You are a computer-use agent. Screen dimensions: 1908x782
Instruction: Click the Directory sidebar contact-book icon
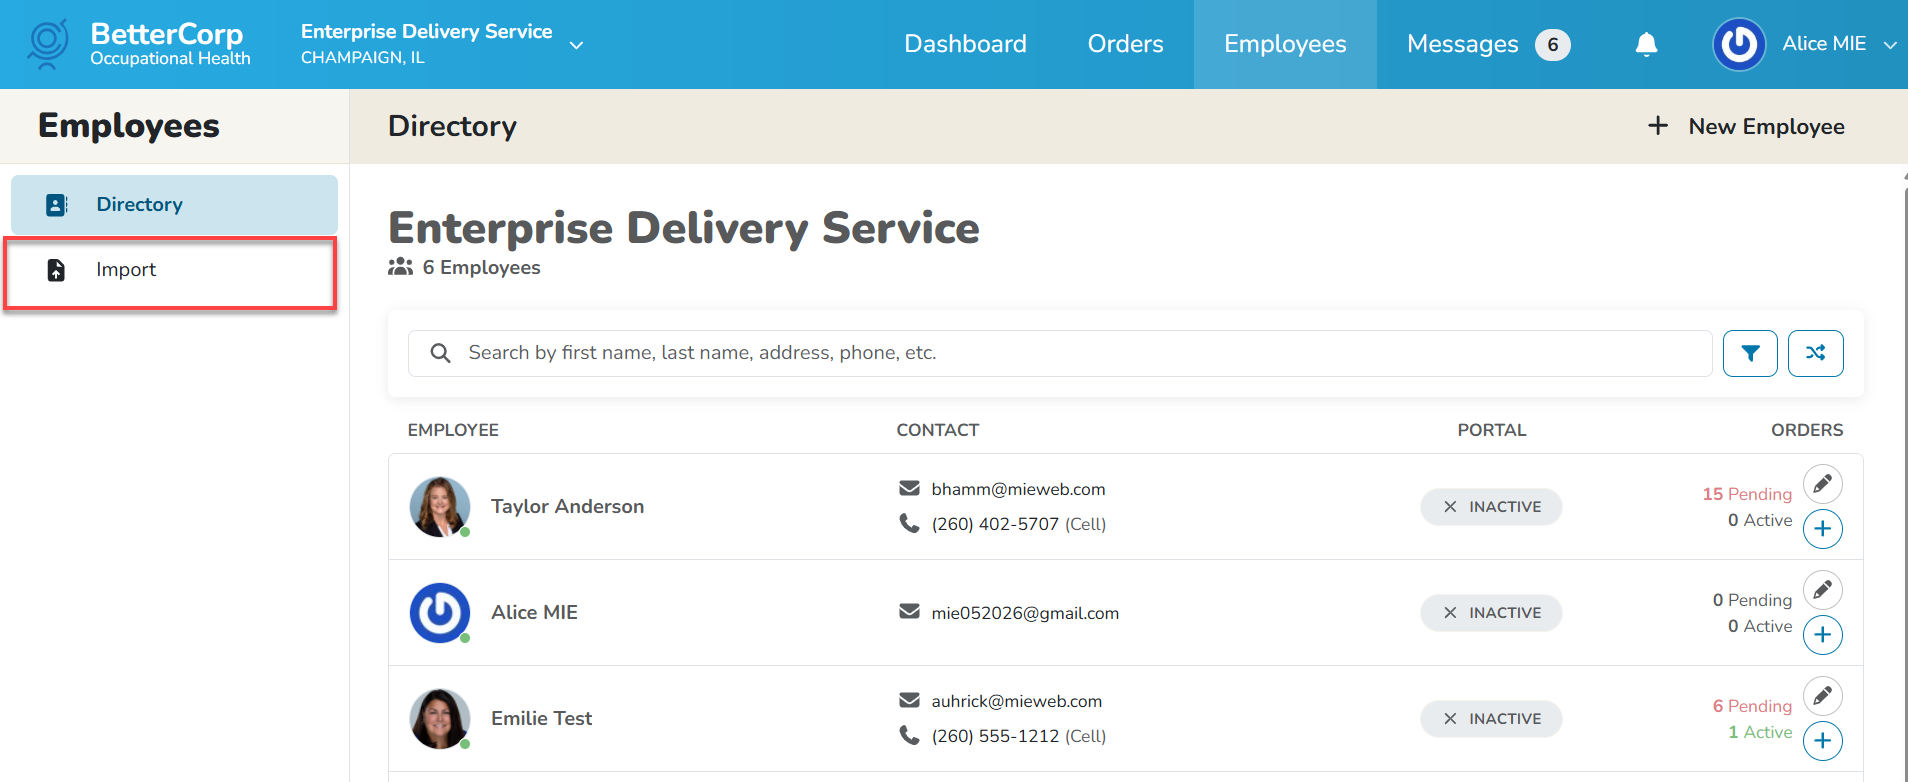pos(57,205)
